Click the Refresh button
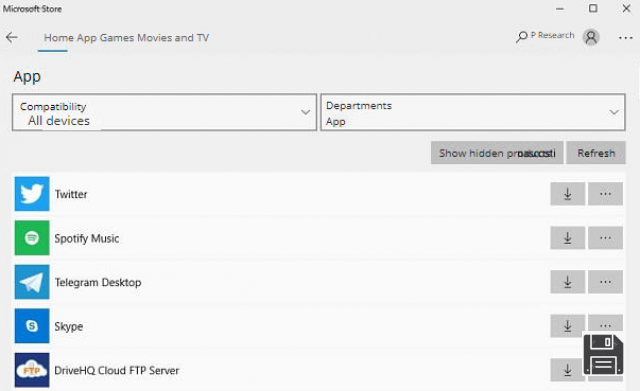The height and width of the screenshot is (391, 640). point(596,153)
